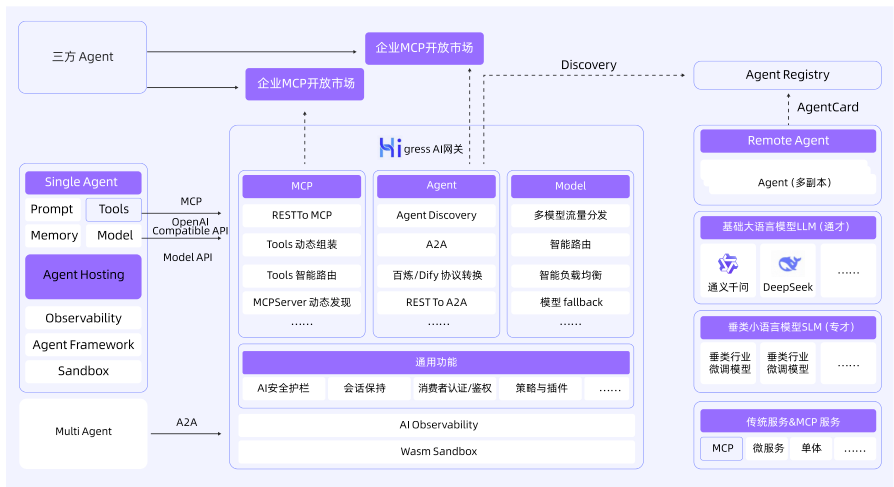Image resolution: width=894 pixels, height=487 pixels.
Task: Select the Remote Agent header
Action: [x=788, y=141]
